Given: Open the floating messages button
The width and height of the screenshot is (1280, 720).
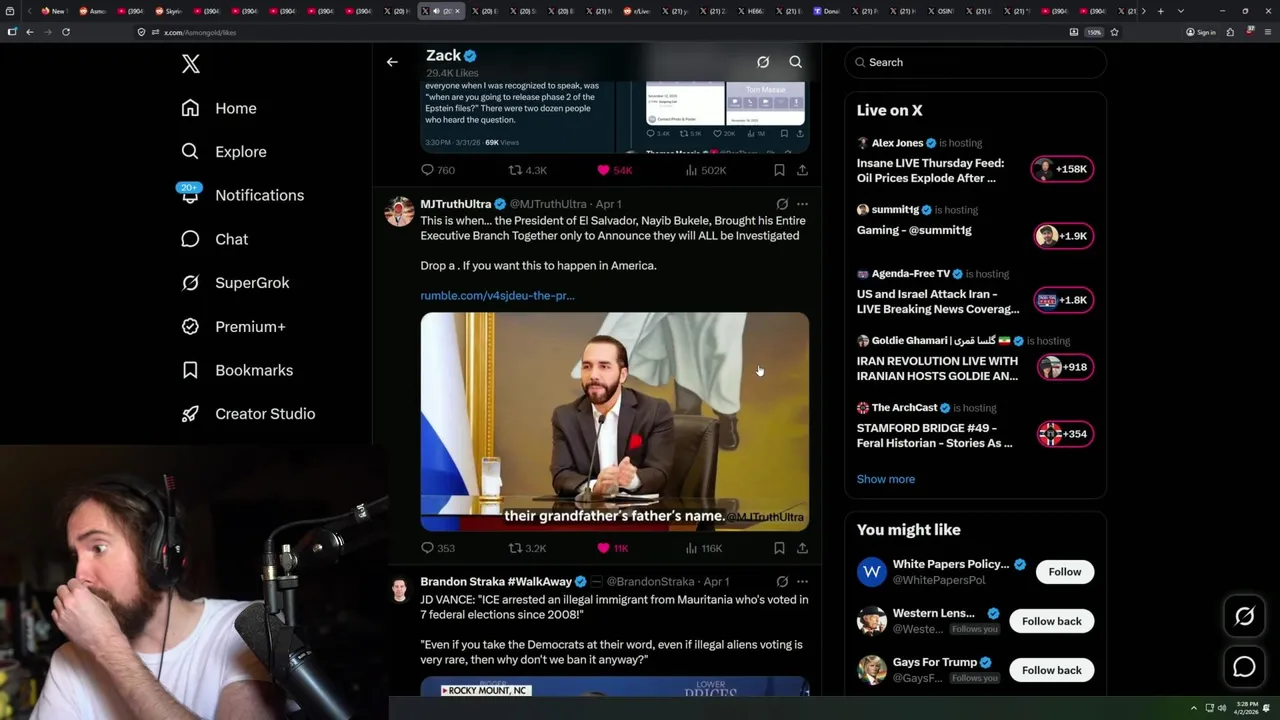Looking at the screenshot, I should coord(1244,666).
